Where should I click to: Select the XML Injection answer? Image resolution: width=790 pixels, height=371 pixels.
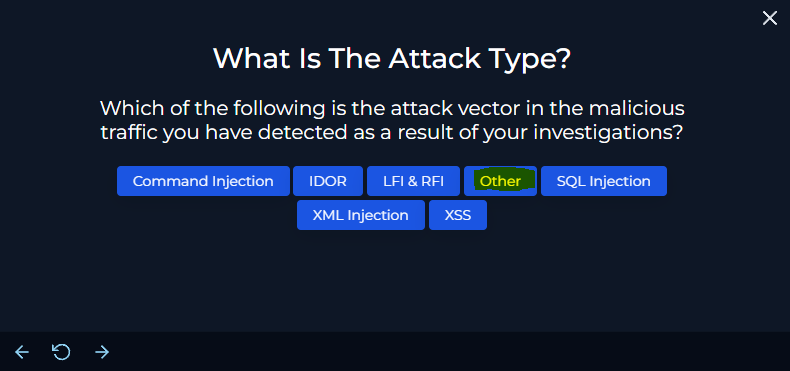pos(361,215)
